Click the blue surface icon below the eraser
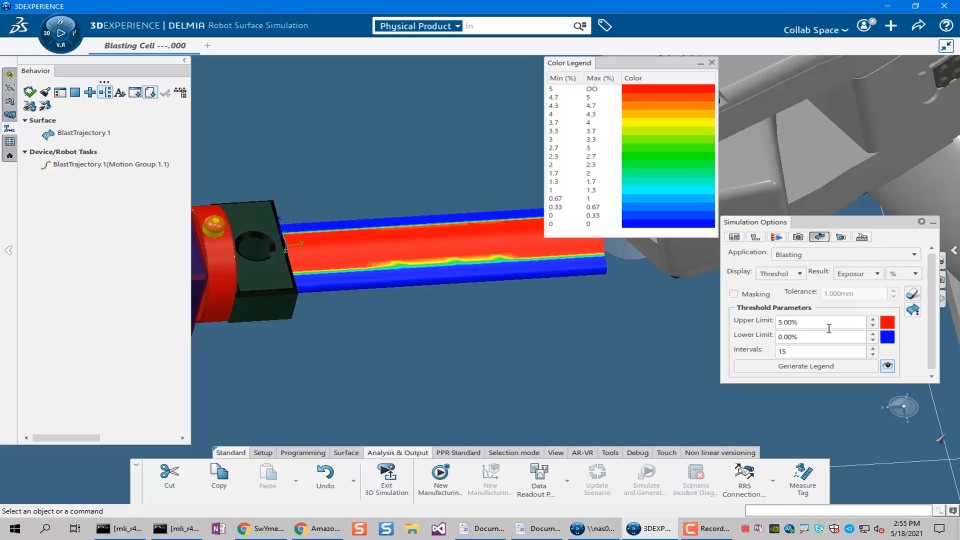Viewport: 960px width, 540px height. (912, 310)
